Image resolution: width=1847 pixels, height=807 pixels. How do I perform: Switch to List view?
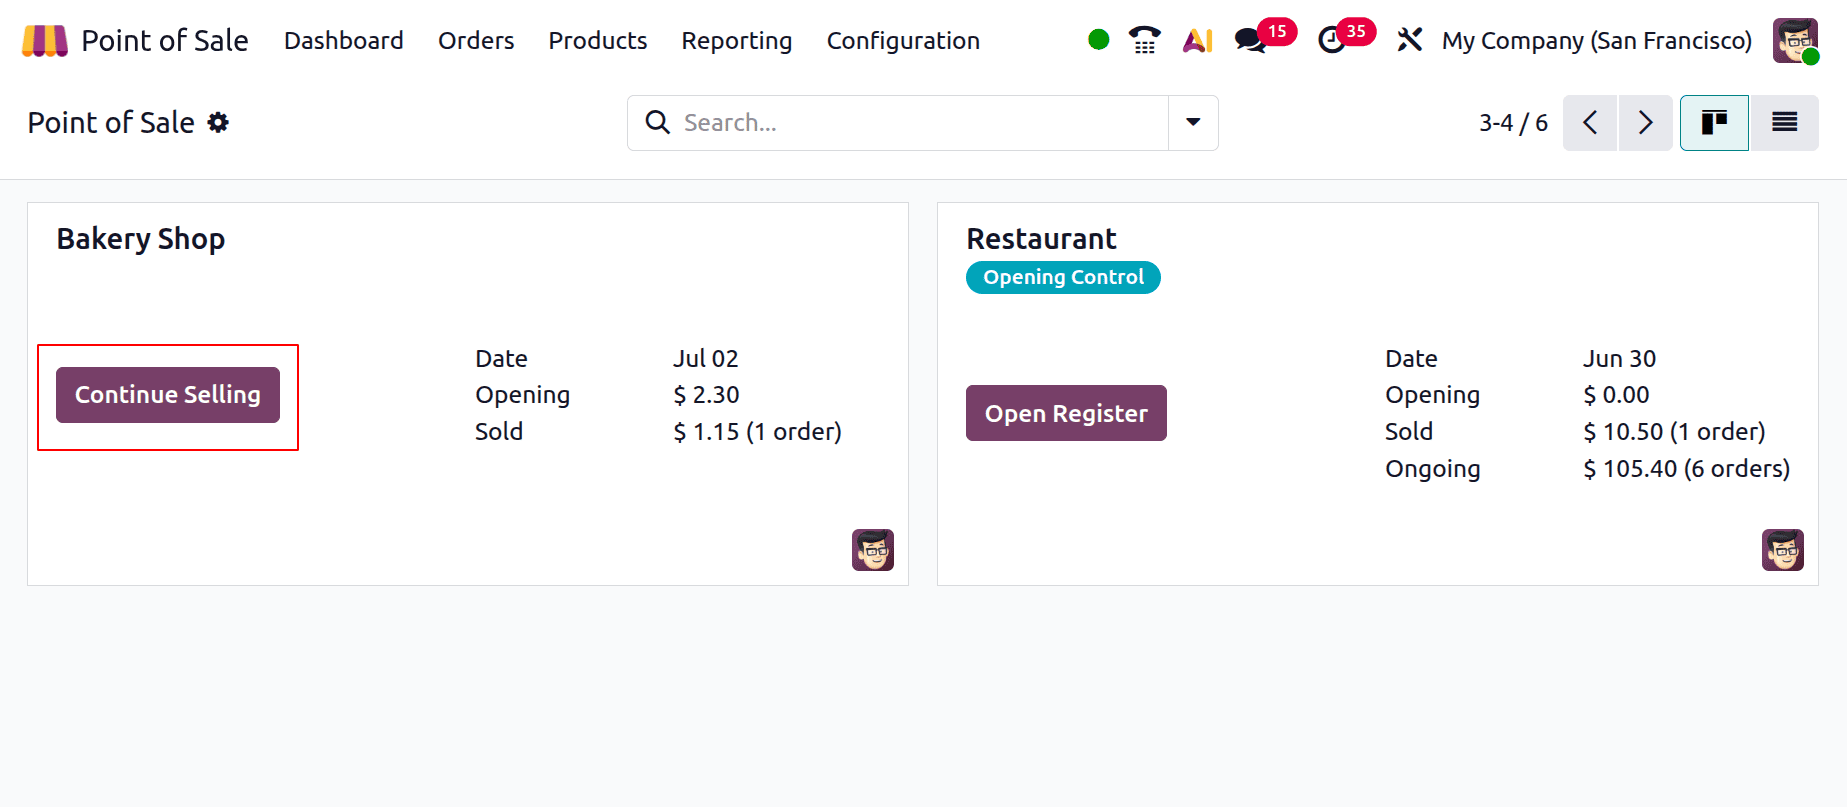point(1784,123)
